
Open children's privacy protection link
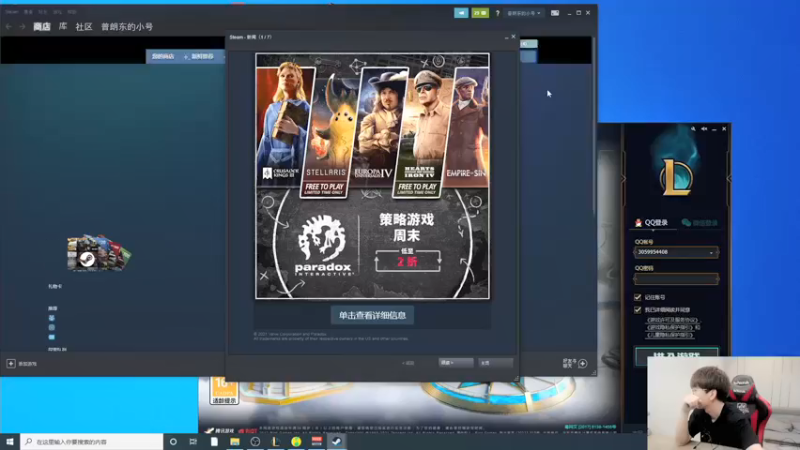[x=670, y=335]
